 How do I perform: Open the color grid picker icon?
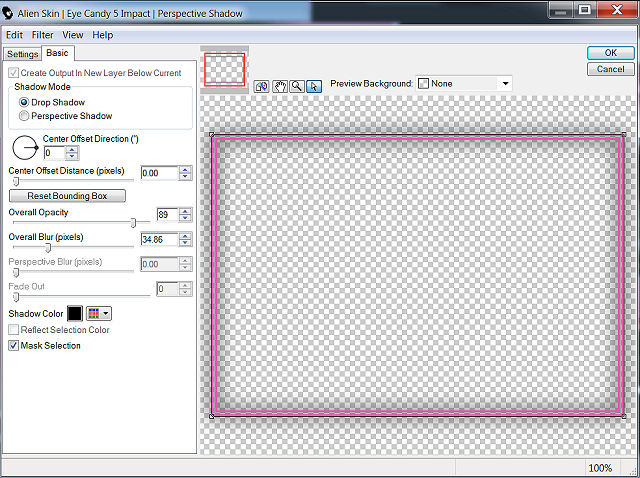(93, 313)
